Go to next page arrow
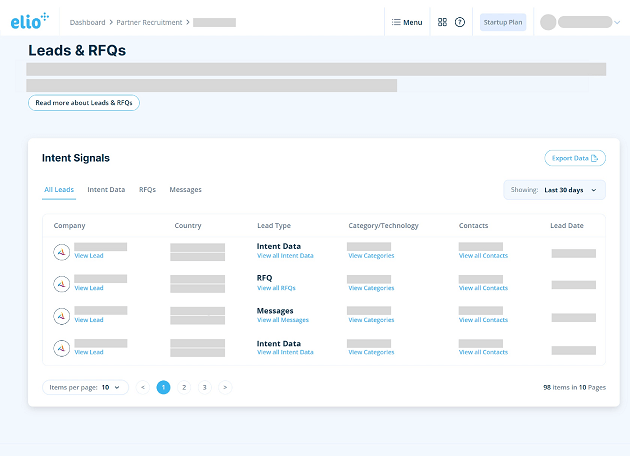Screen dimensions: 630x456 (x=225, y=387)
